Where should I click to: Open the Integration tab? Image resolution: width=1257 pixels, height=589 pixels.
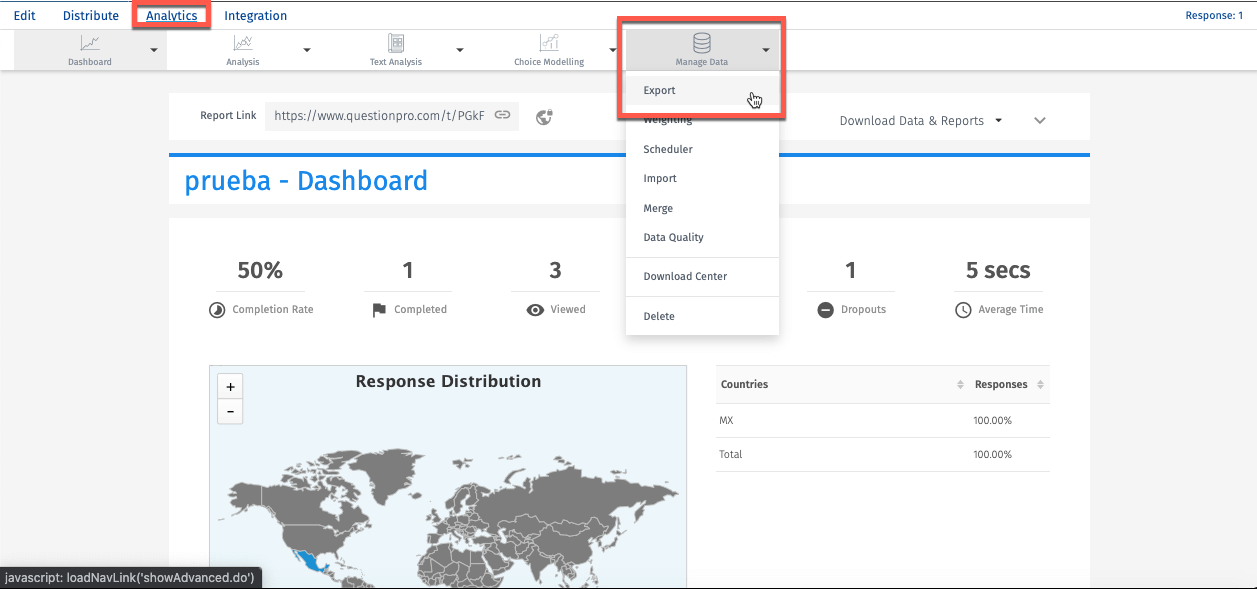255,15
